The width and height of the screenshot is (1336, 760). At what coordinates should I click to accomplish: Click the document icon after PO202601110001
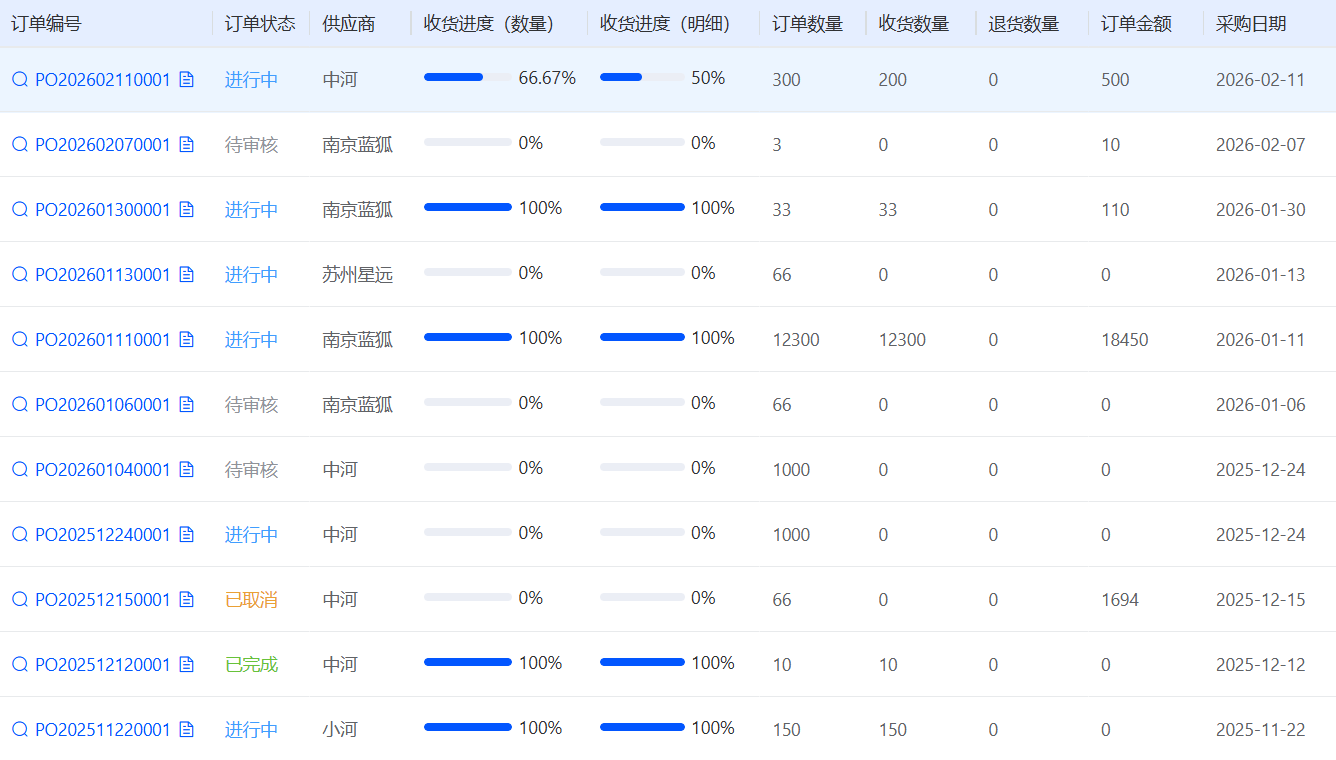tap(186, 339)
